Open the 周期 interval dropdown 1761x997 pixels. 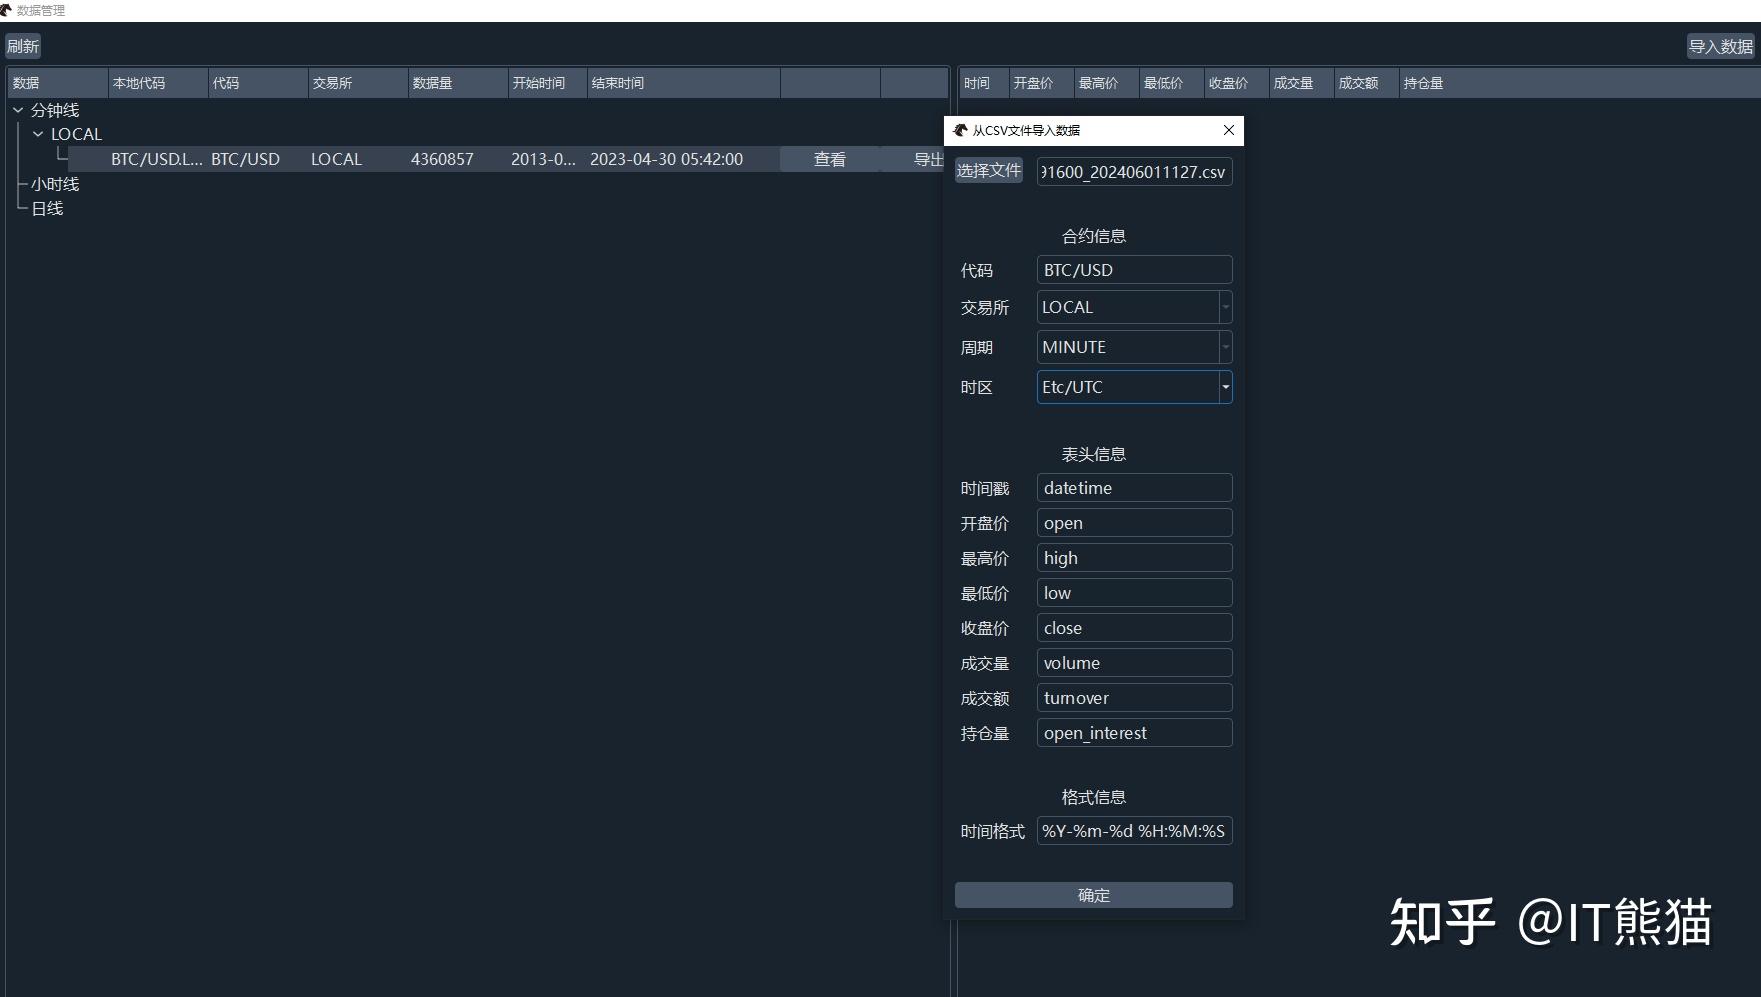pyautogui.click(x=1225, y=347)
